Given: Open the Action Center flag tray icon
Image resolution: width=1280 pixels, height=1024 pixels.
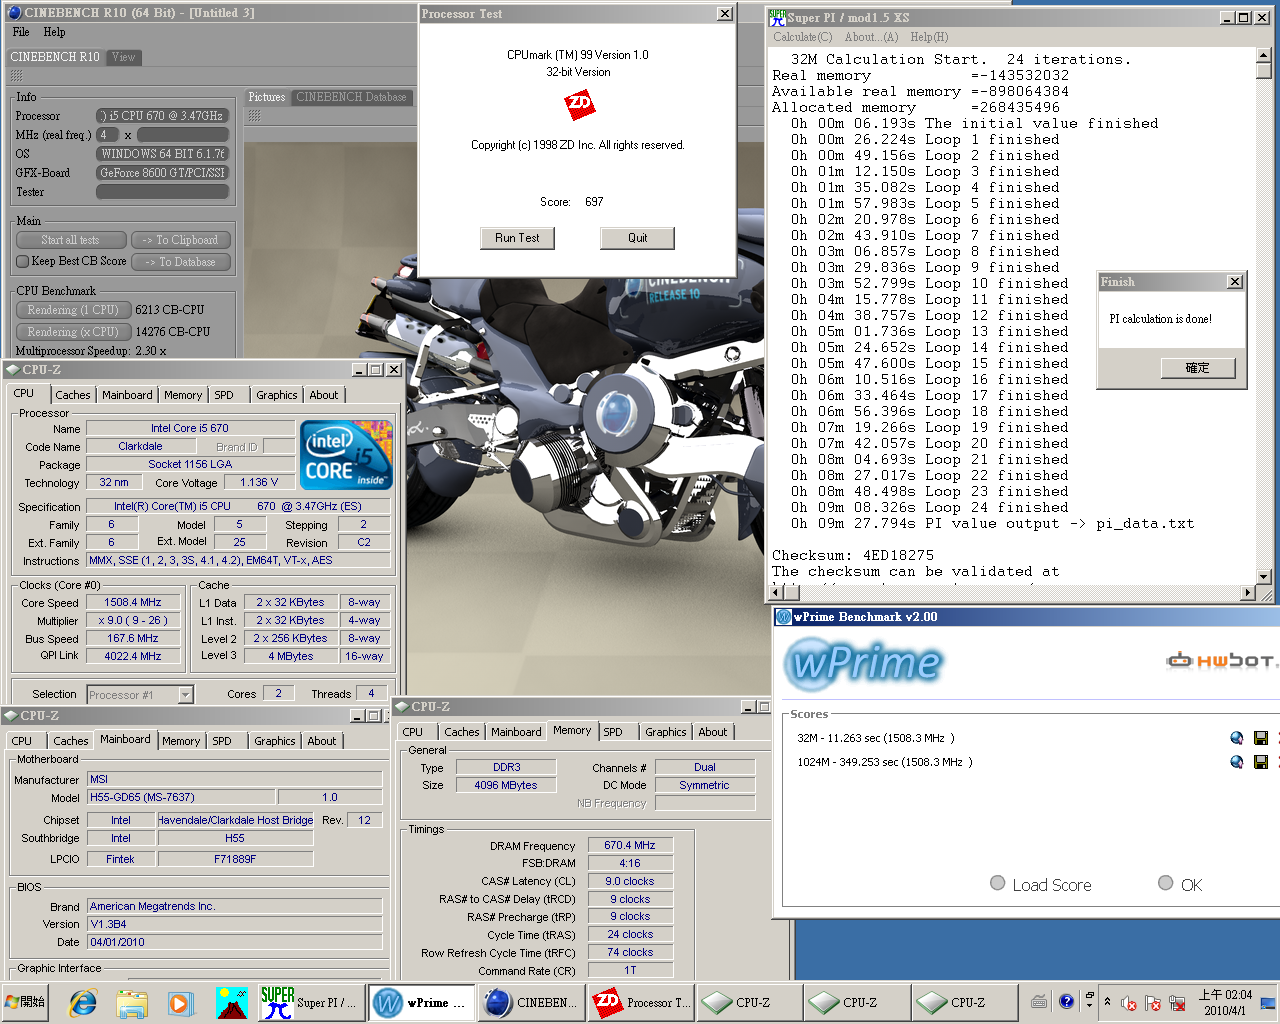Looking at the screenshot, I should (x=1153, y=1003).
